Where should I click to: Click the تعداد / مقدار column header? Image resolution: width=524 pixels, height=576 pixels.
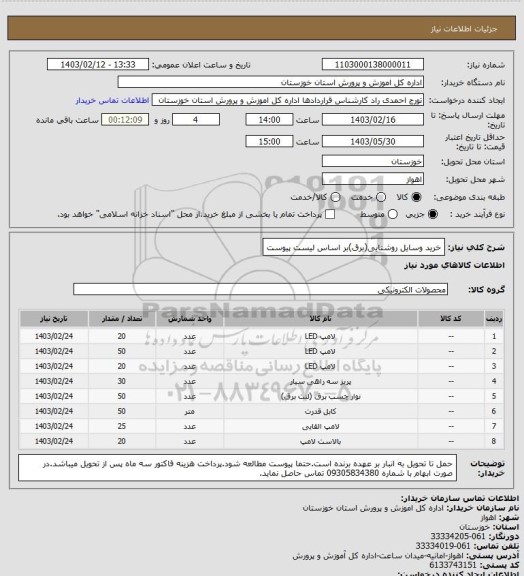click(x=122, y=319)
